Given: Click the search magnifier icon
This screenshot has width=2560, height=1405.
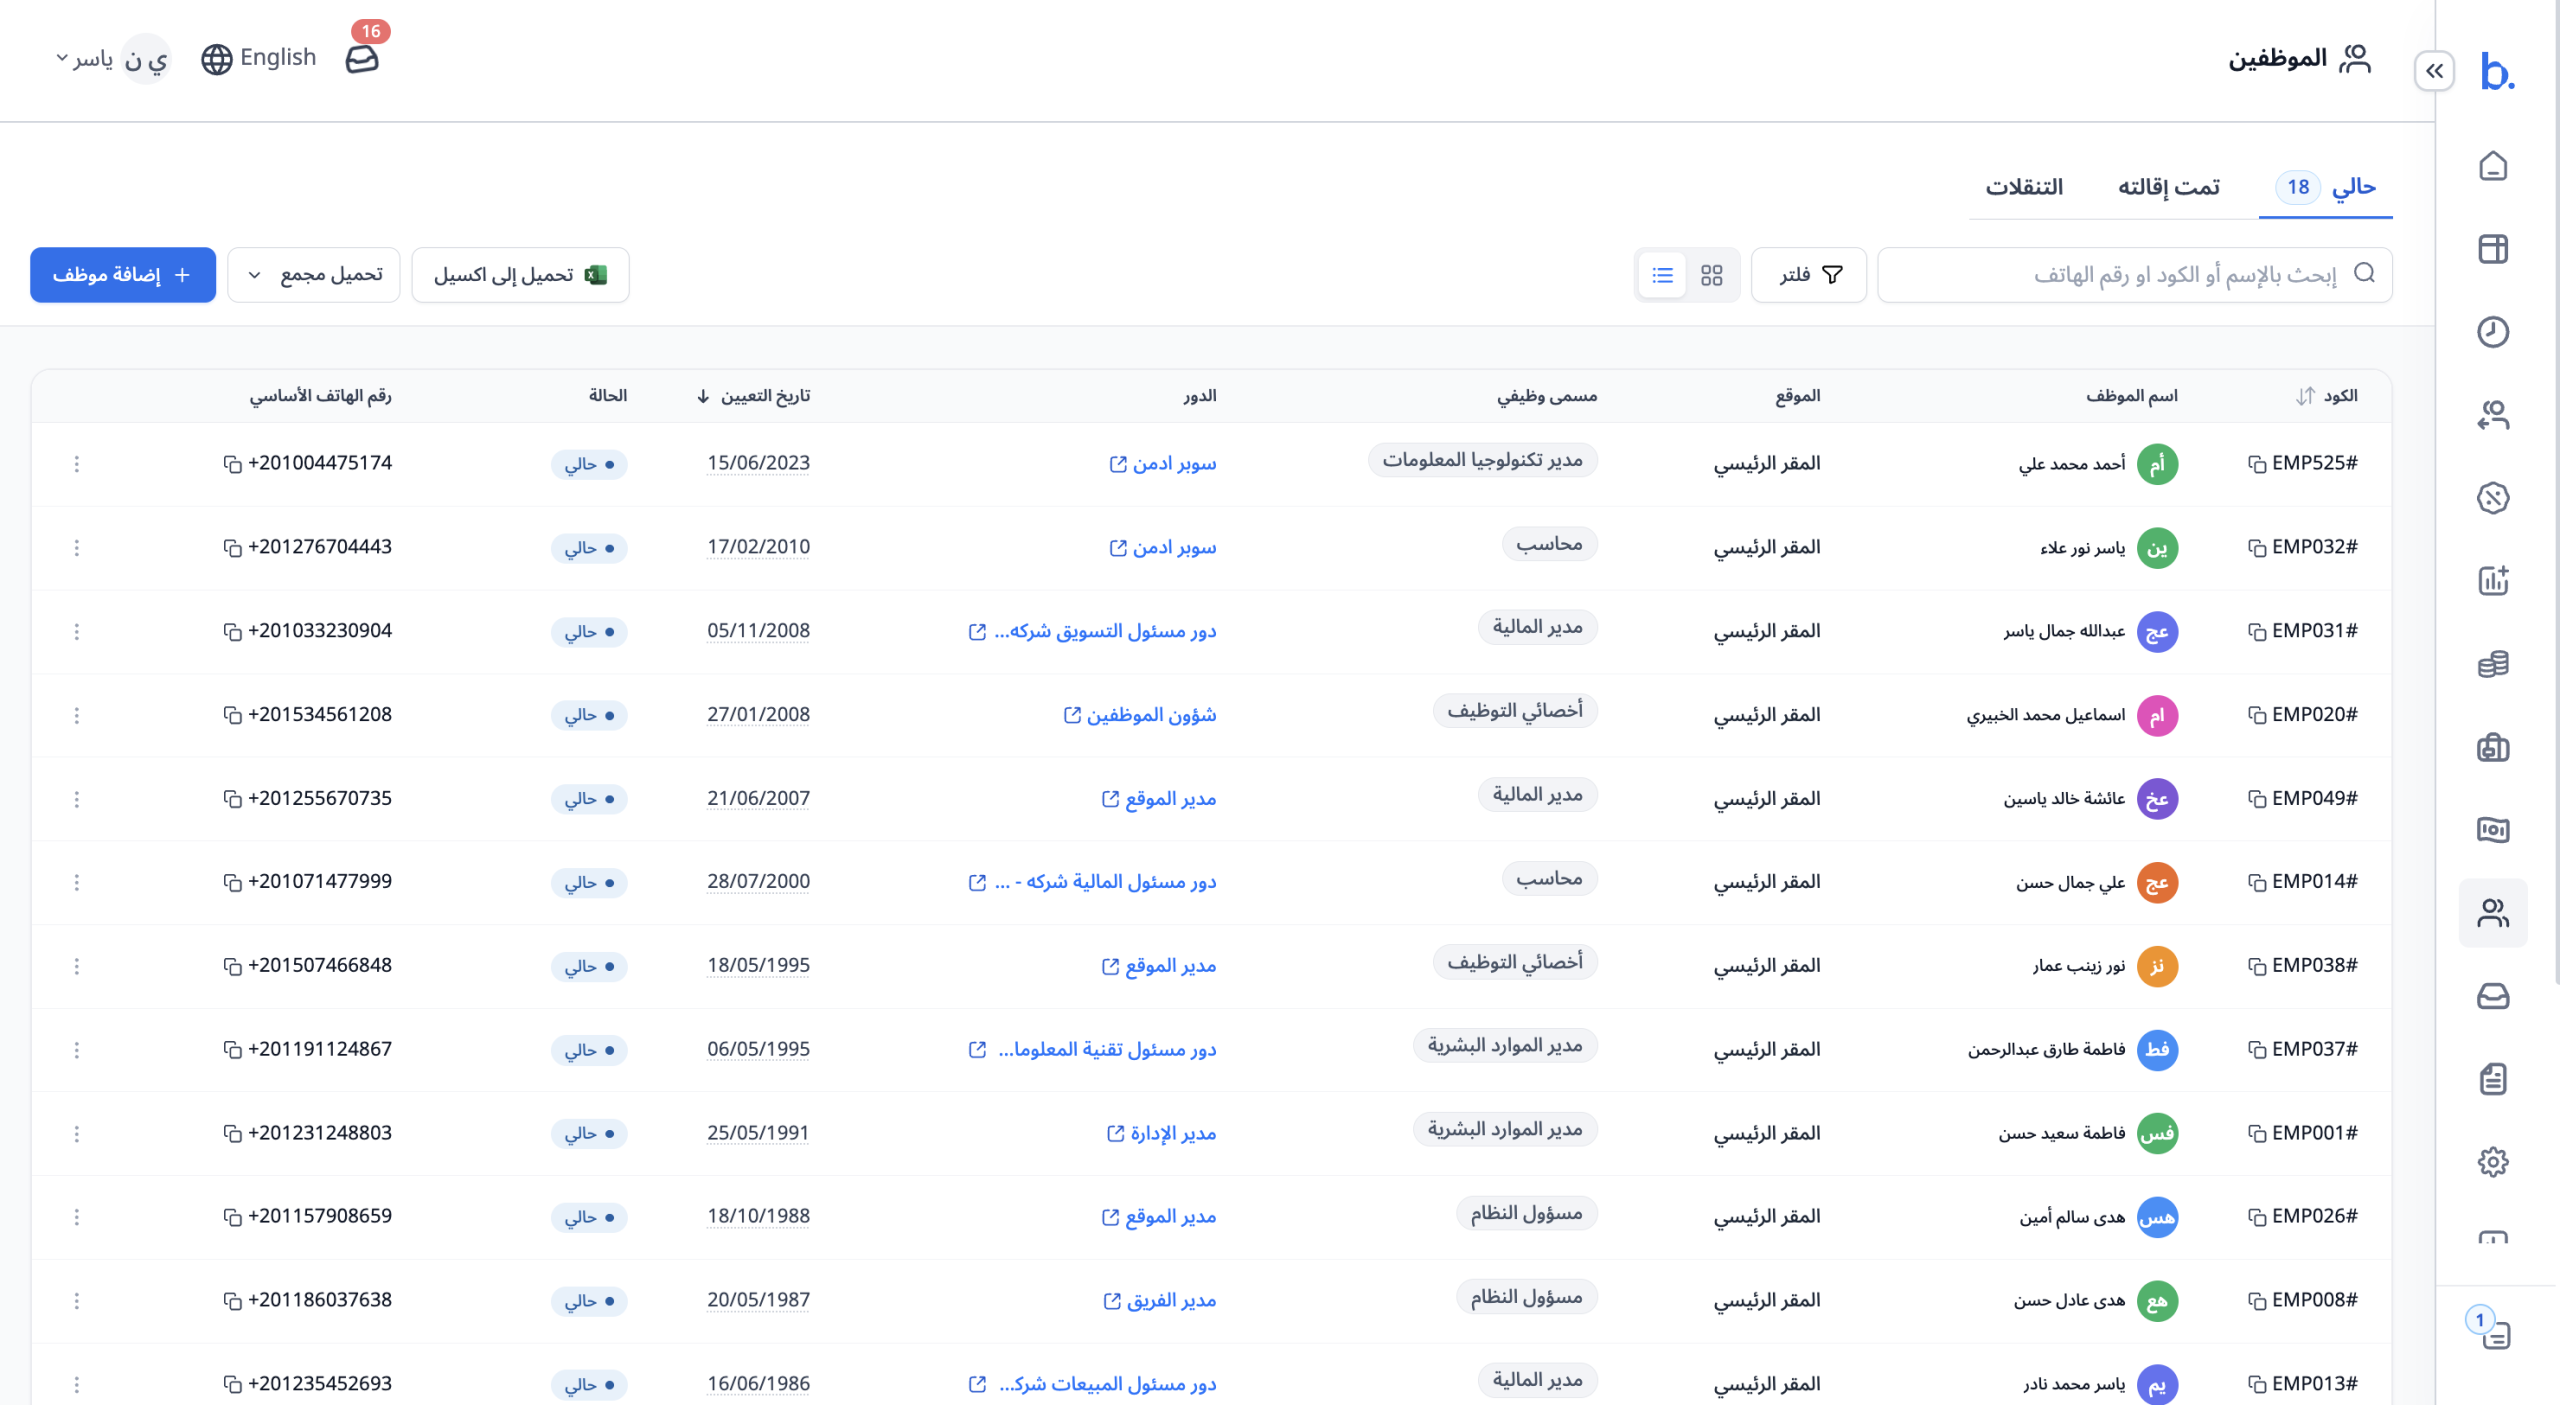Looking at the screenshot, I should pyautogui.click(x=2364, y=273).
